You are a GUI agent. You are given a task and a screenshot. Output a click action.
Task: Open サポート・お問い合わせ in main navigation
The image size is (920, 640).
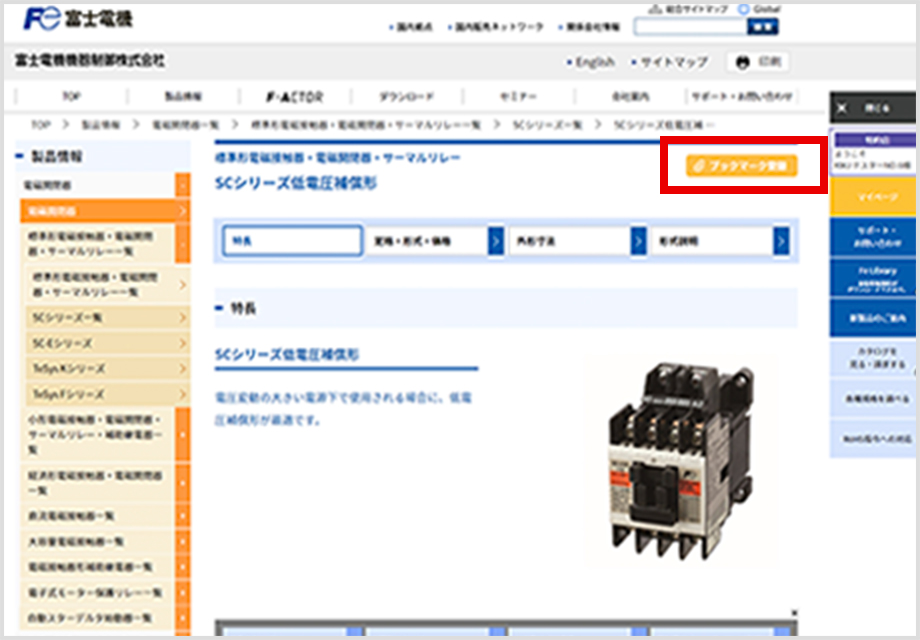[x=742, y=97]
